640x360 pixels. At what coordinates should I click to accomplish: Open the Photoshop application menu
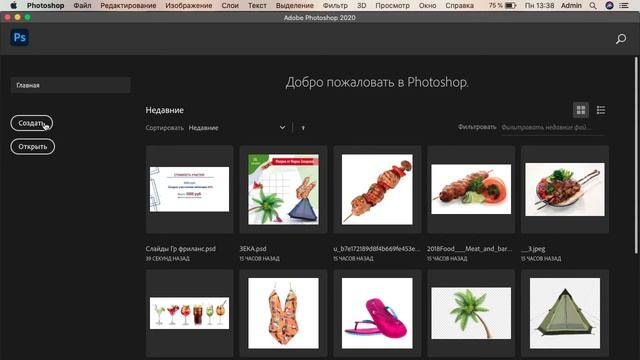click(x=45, y=6)
